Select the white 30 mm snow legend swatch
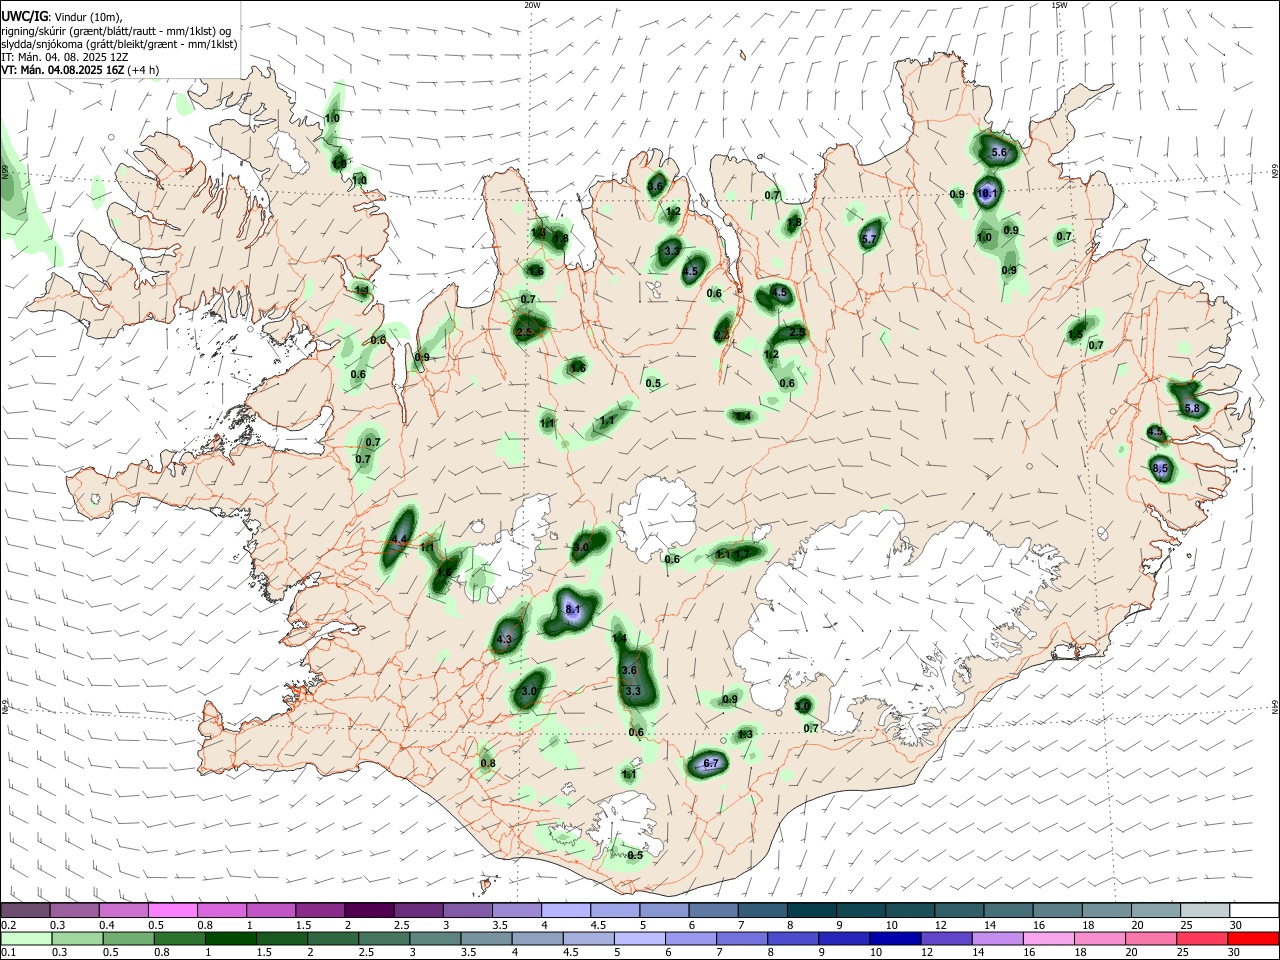 coord(1253,911)
